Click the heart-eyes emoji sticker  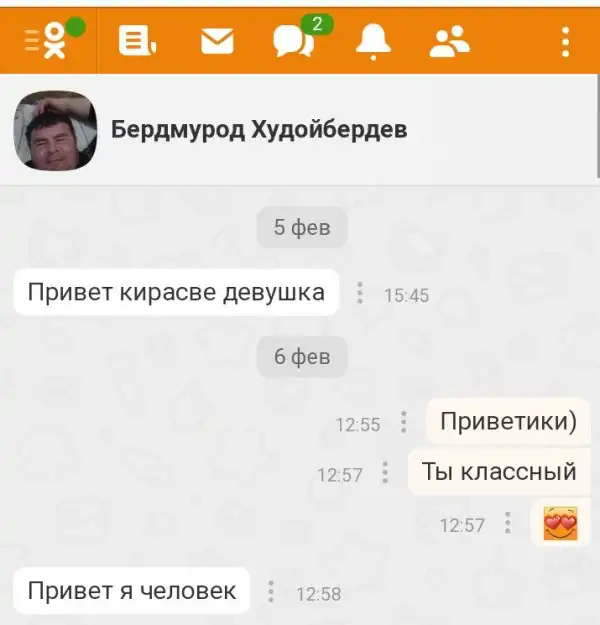[560, 524]
